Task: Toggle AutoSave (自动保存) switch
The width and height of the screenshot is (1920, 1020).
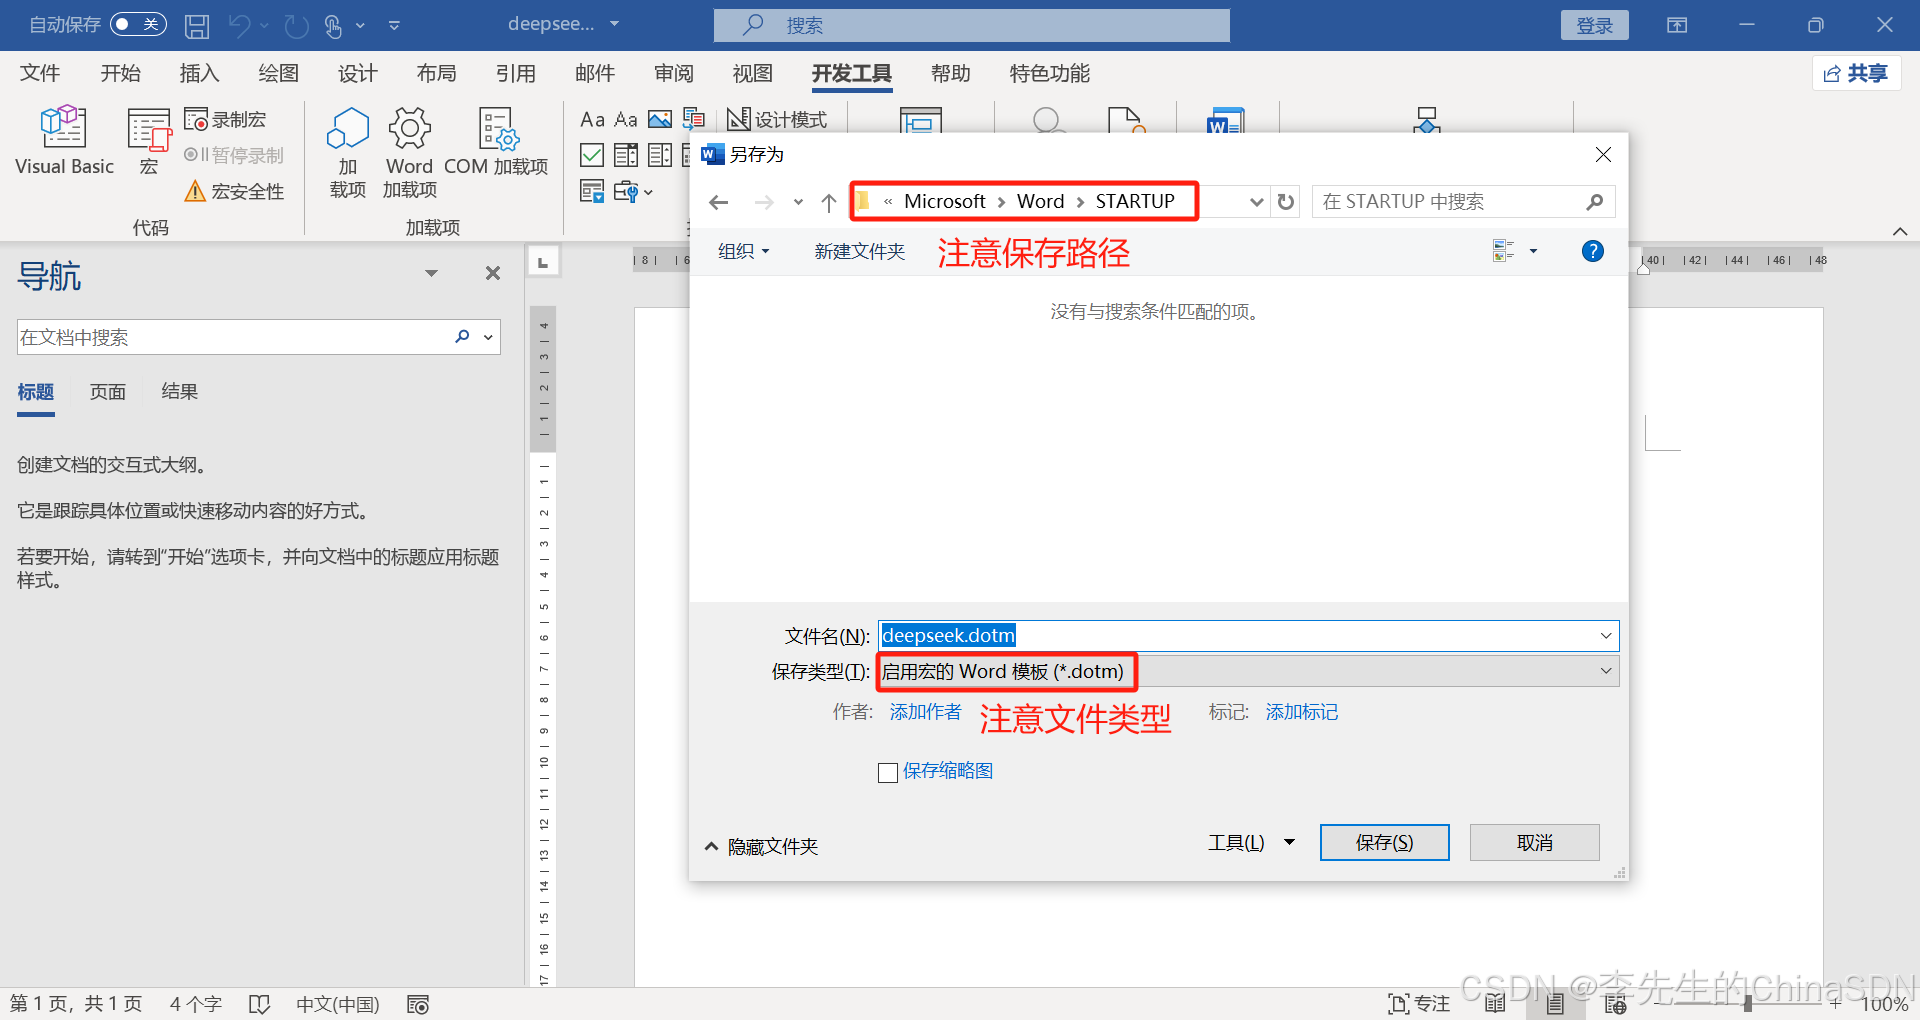Action: coord(138,24)
